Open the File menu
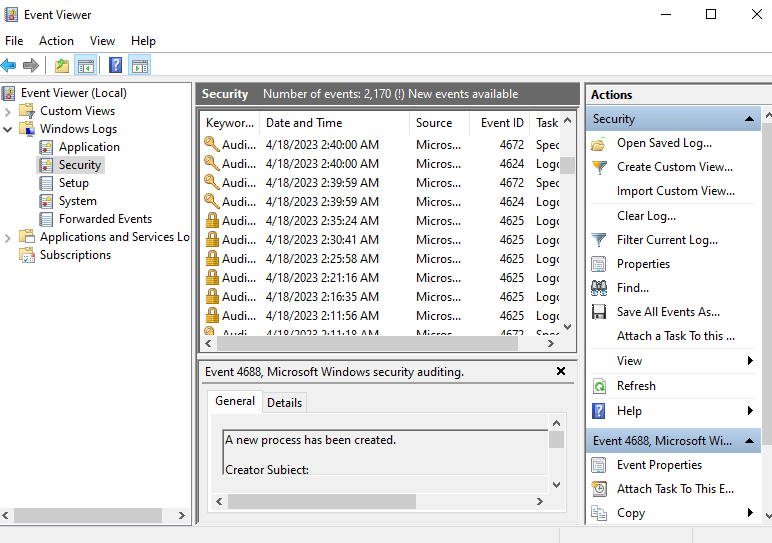This screenshot has width=772, height=543. pos(14,41)
